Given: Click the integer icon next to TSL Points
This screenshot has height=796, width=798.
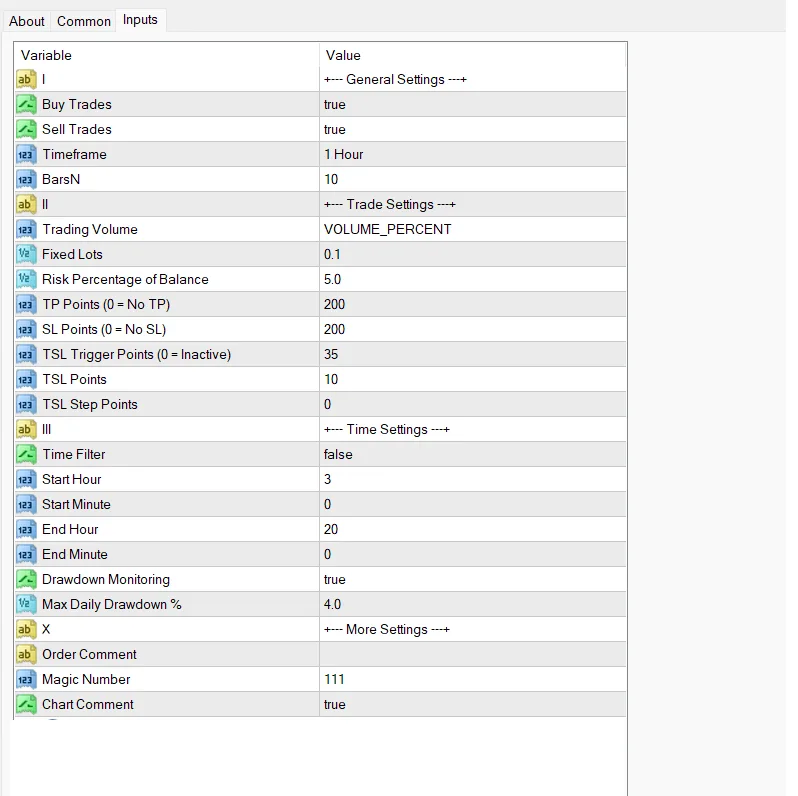Looking at the screenshot, I should click(x=27, y=380).
